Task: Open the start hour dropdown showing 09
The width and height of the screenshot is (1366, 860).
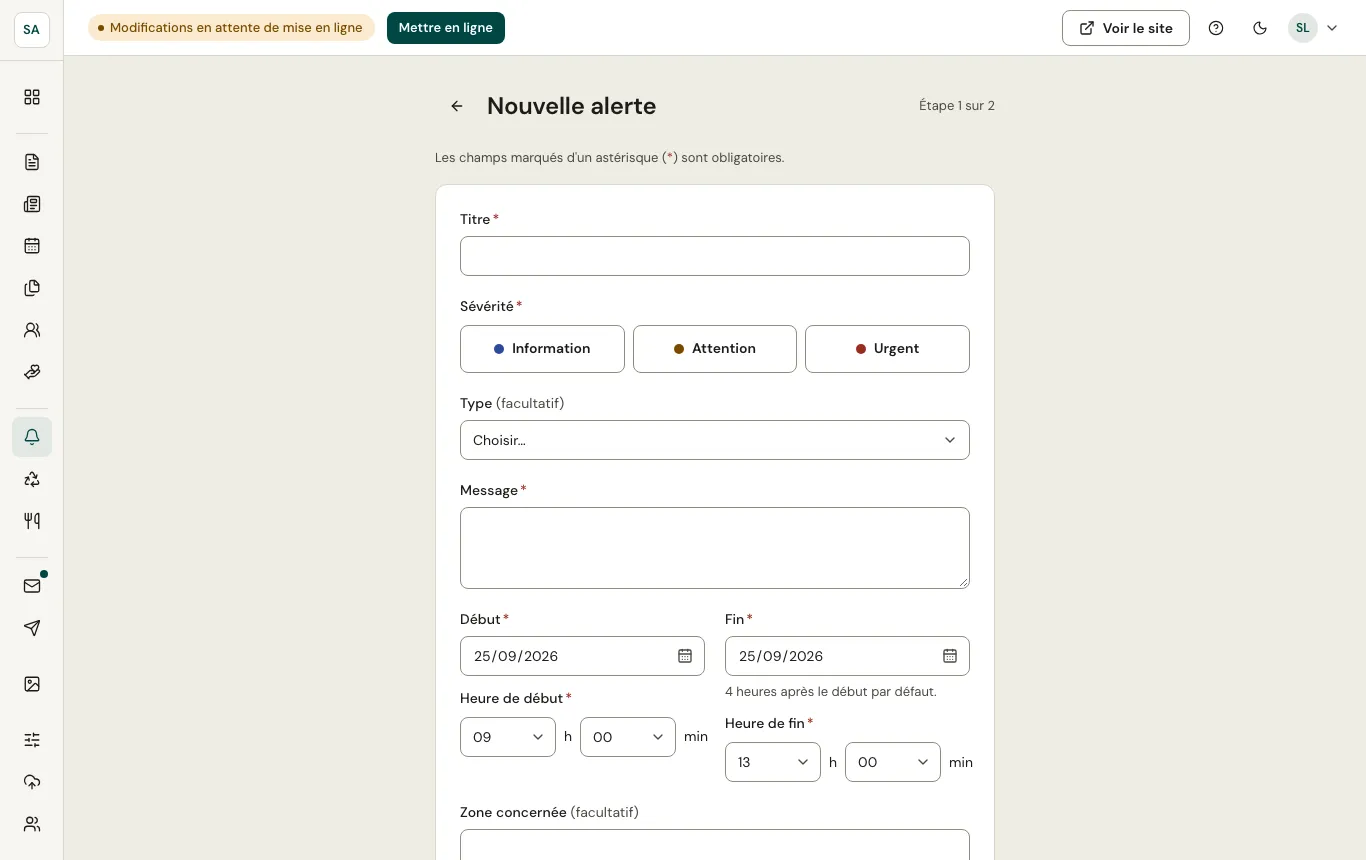Action: point(508,737)
